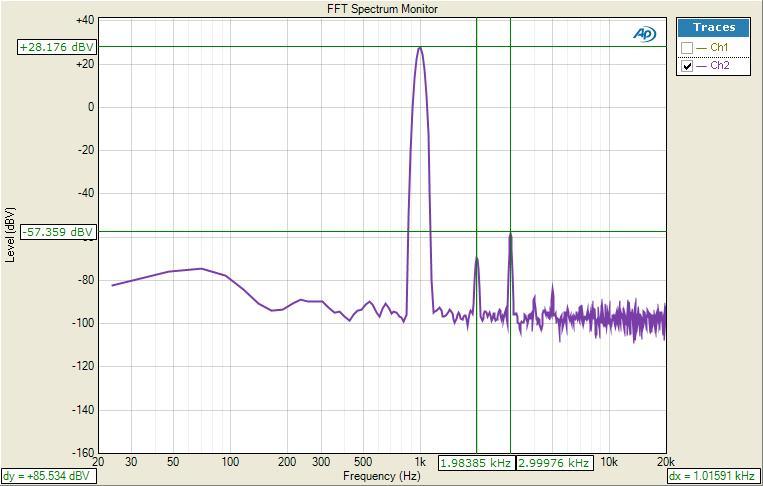Click the 2.99976 kHz cursor readout
This screenshot has height=486, width=763.
pyautogui.click(x=554, y=463)
